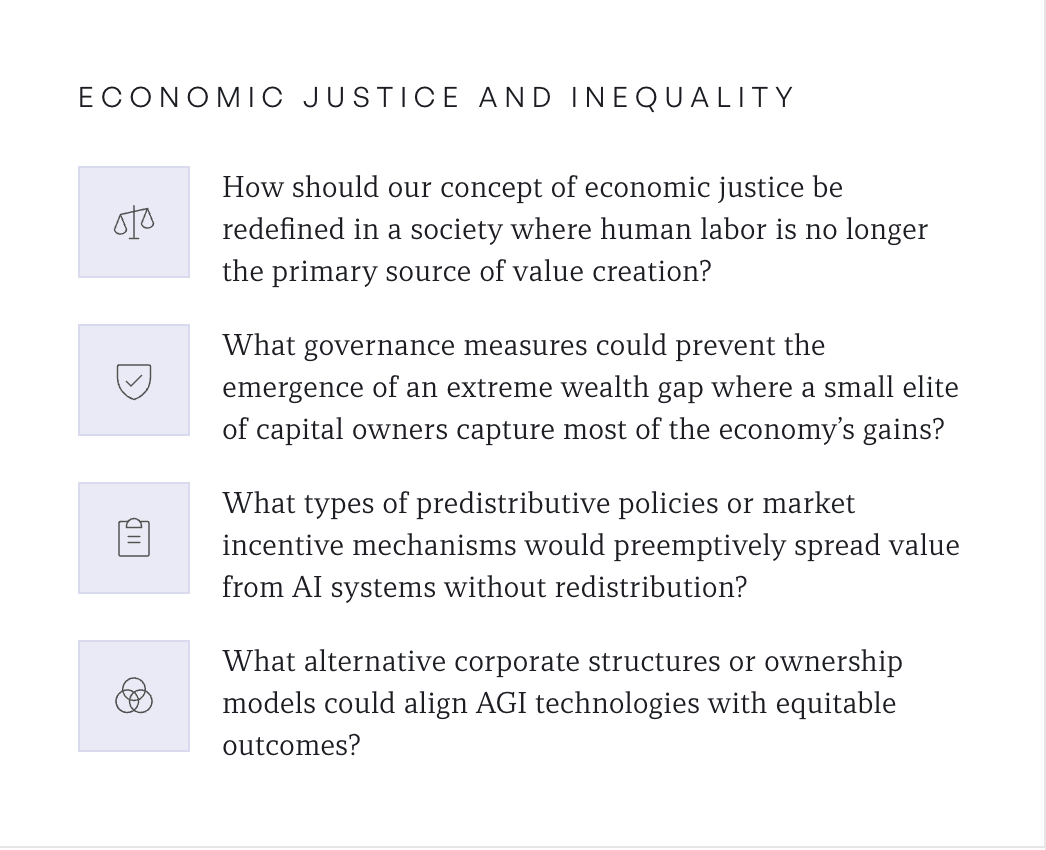
Task: Click the line 'How should our concept of economic justice be'
Action: coord(532,187)
